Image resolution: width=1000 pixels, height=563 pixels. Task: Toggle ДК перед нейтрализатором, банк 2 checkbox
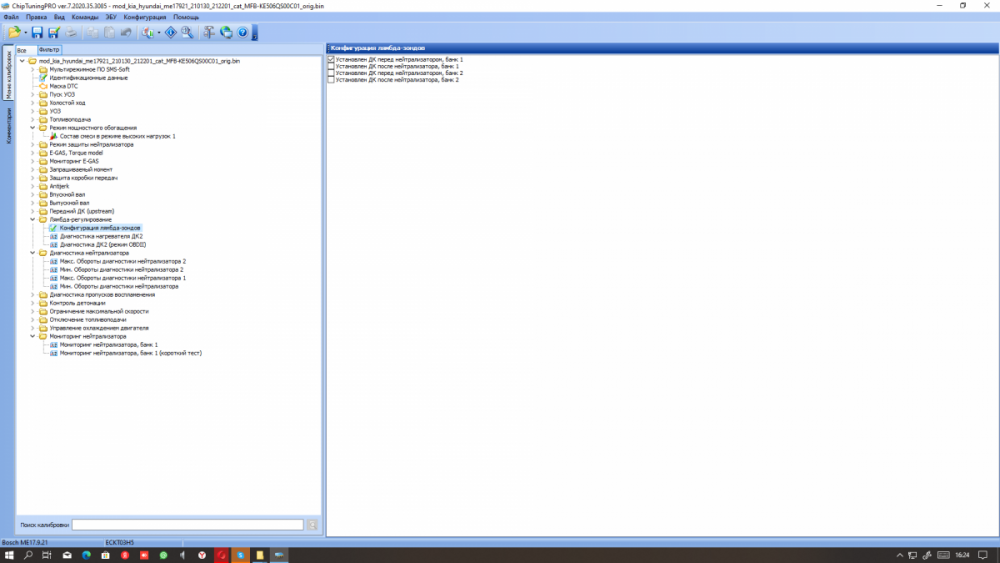point(330,73)
